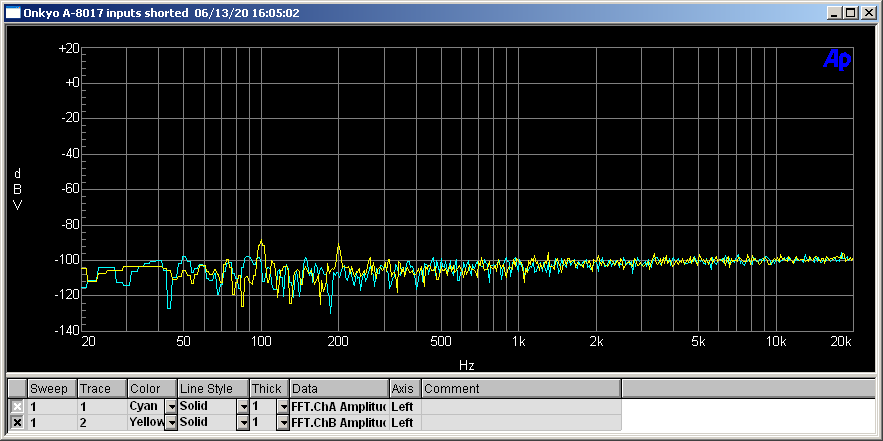This screenshot has height=441, width=883.
Task: Open Line Style dropdown in the Cyan row
Action: coord(243,406)
